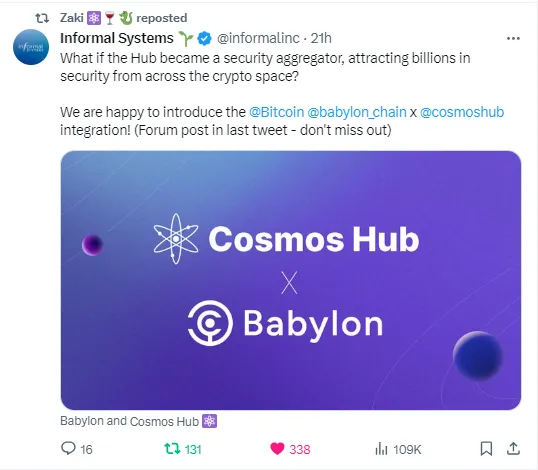
Task: Click the share upload icon
Action: 513,448
